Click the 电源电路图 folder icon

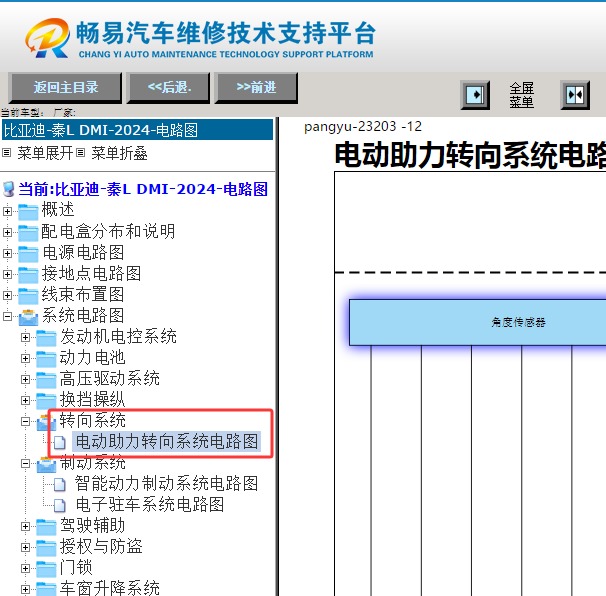coord(28,254)
